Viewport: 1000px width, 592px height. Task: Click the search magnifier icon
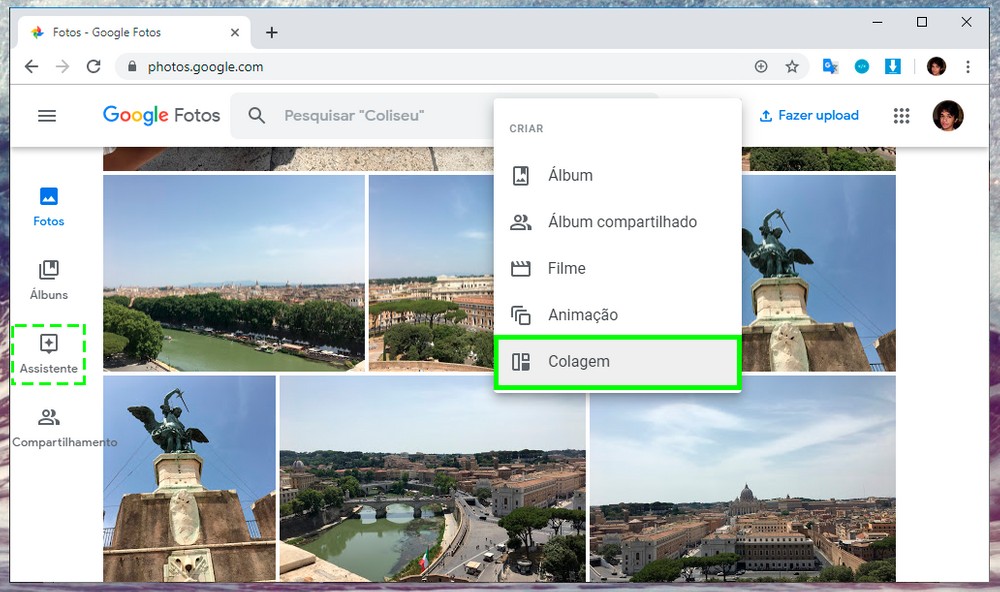tap(256, 115)
